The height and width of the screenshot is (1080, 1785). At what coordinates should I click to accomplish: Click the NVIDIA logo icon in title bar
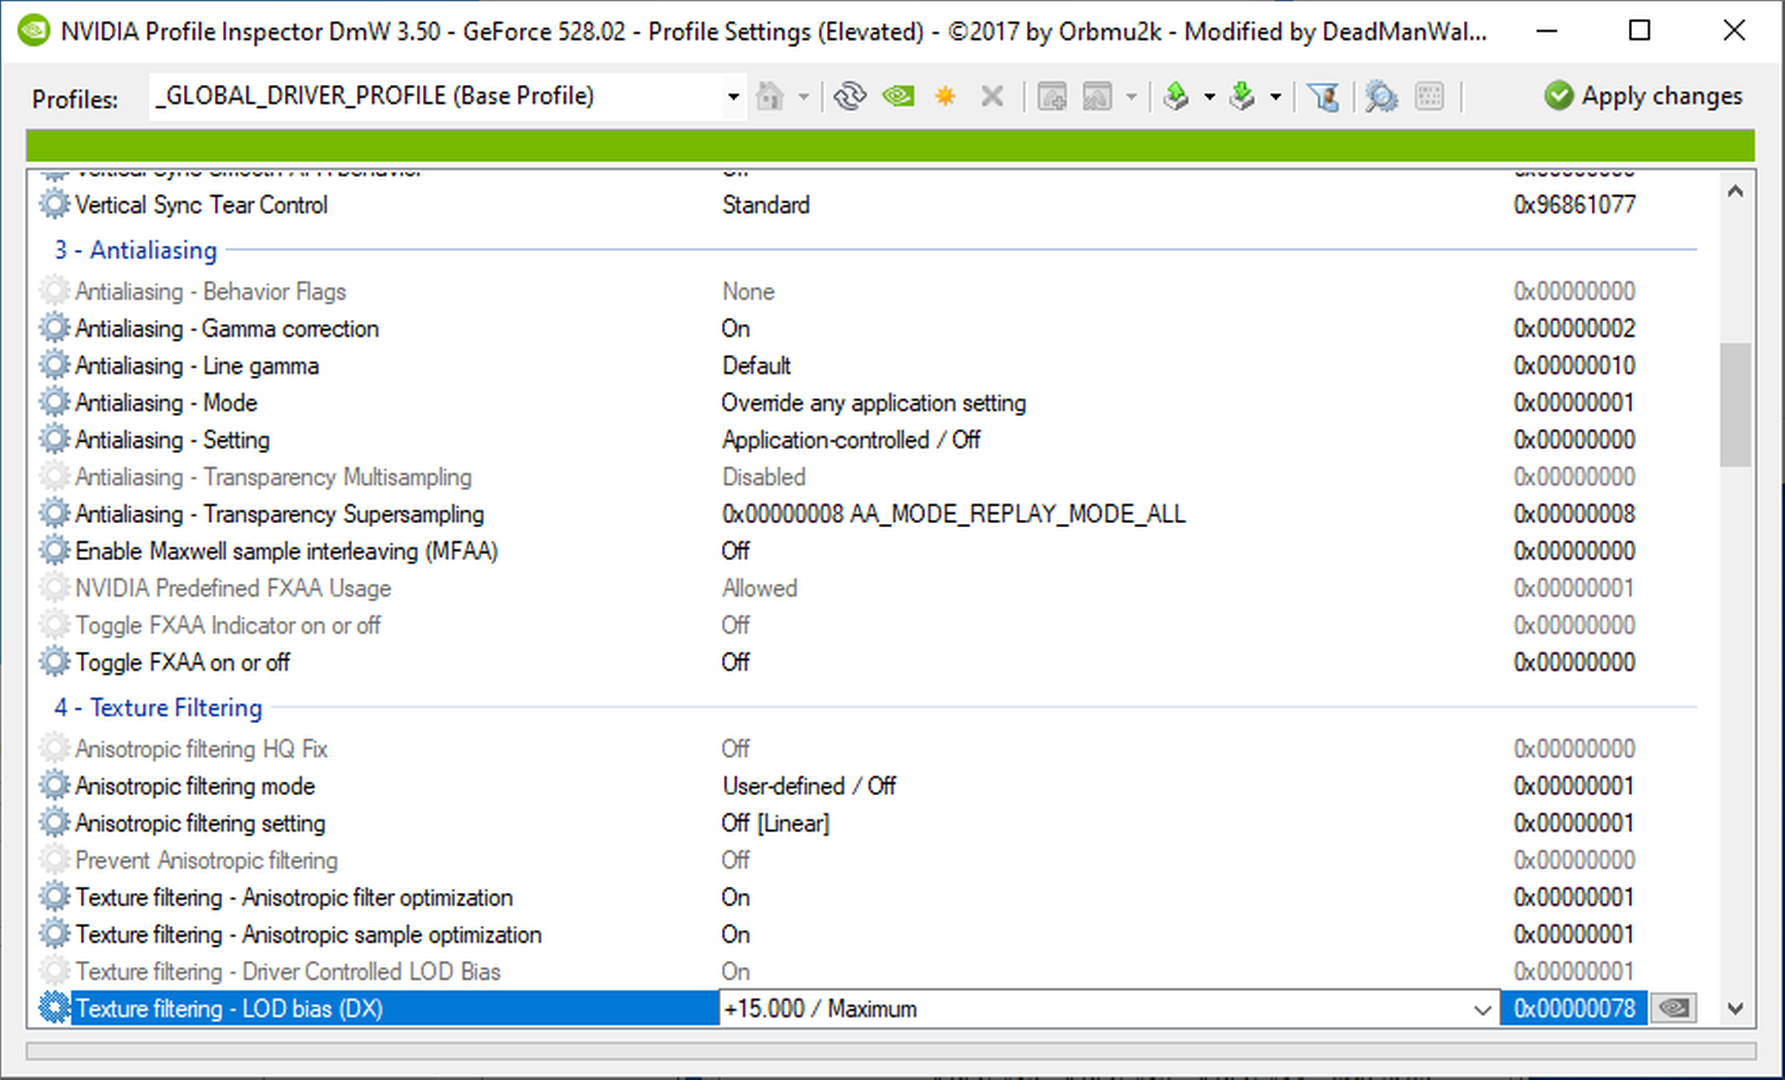click(34, 30)
